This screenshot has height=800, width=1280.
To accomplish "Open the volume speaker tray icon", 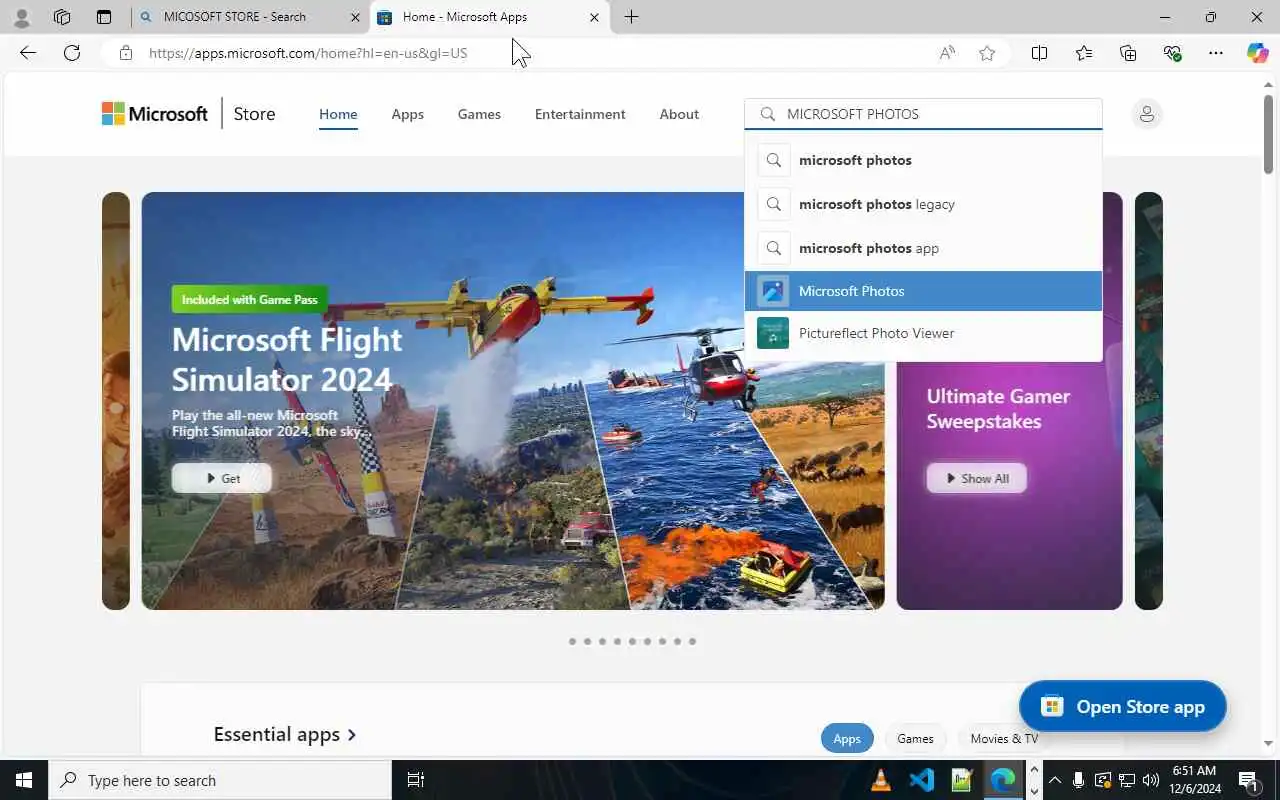I will 1150,780.
